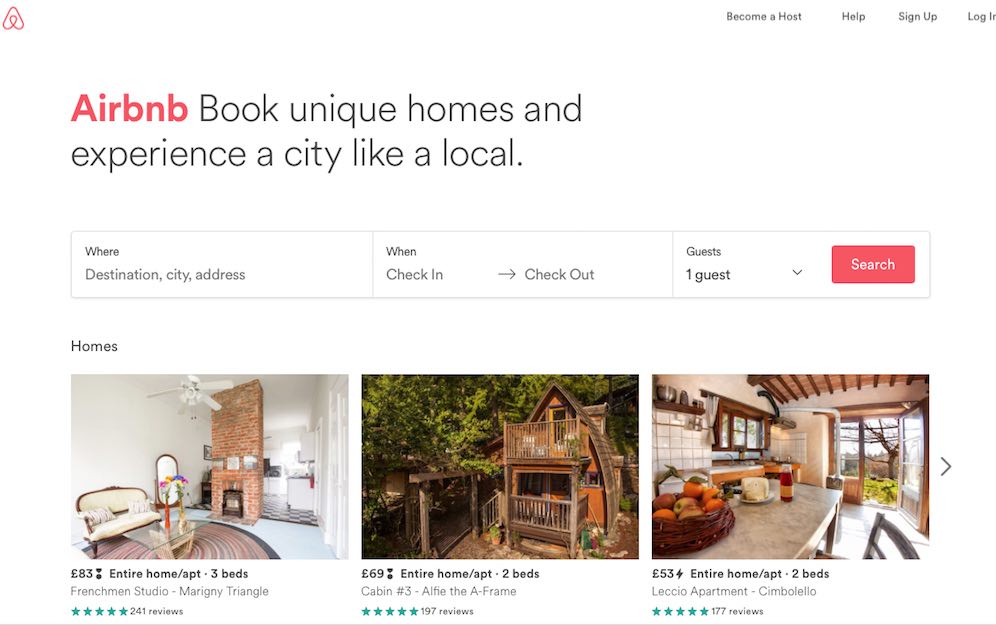Viewport: 996px width, 625px height.
Task: Click the Sign Up link
Action: click(x=917, y=17)
